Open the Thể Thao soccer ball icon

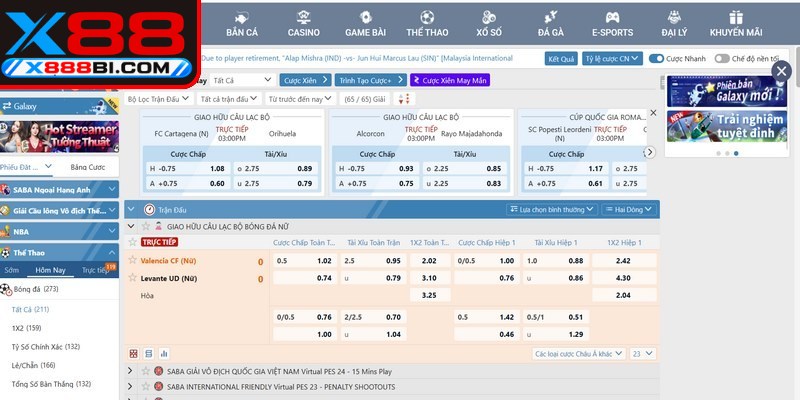coord(427,17)
